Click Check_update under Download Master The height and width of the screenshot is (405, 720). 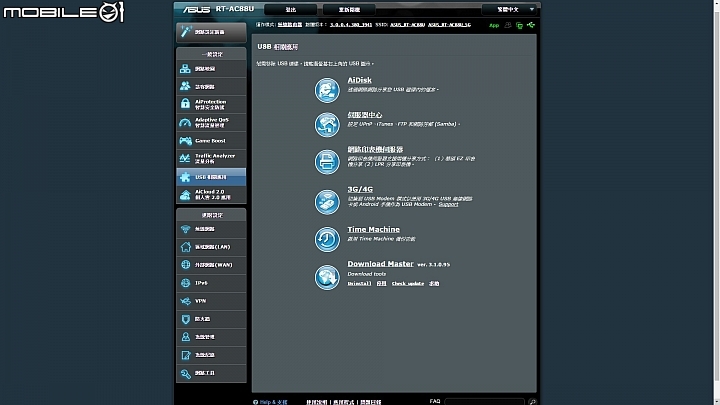tap(408, 283)
